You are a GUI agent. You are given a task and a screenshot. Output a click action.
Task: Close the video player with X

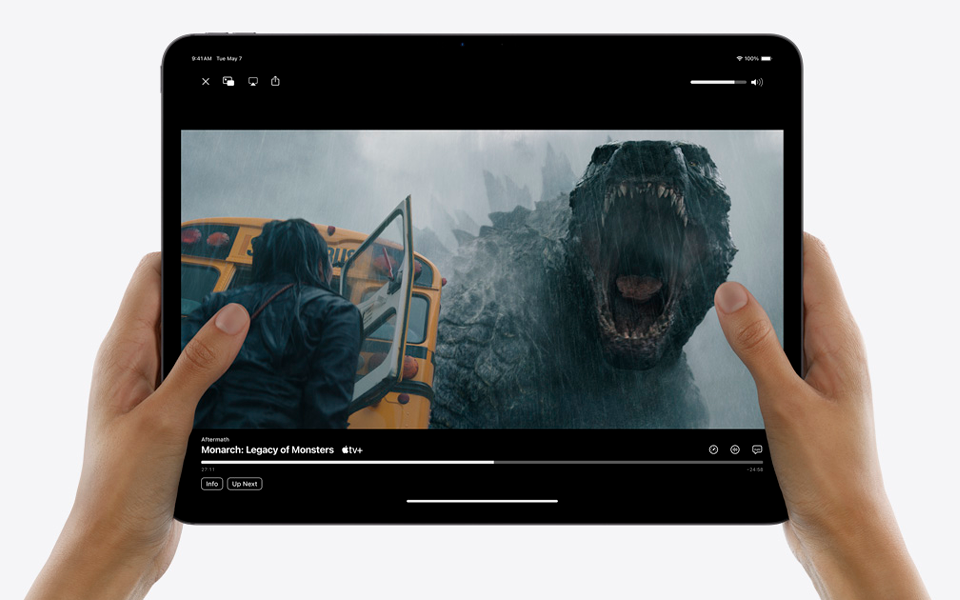pos(206,82)
